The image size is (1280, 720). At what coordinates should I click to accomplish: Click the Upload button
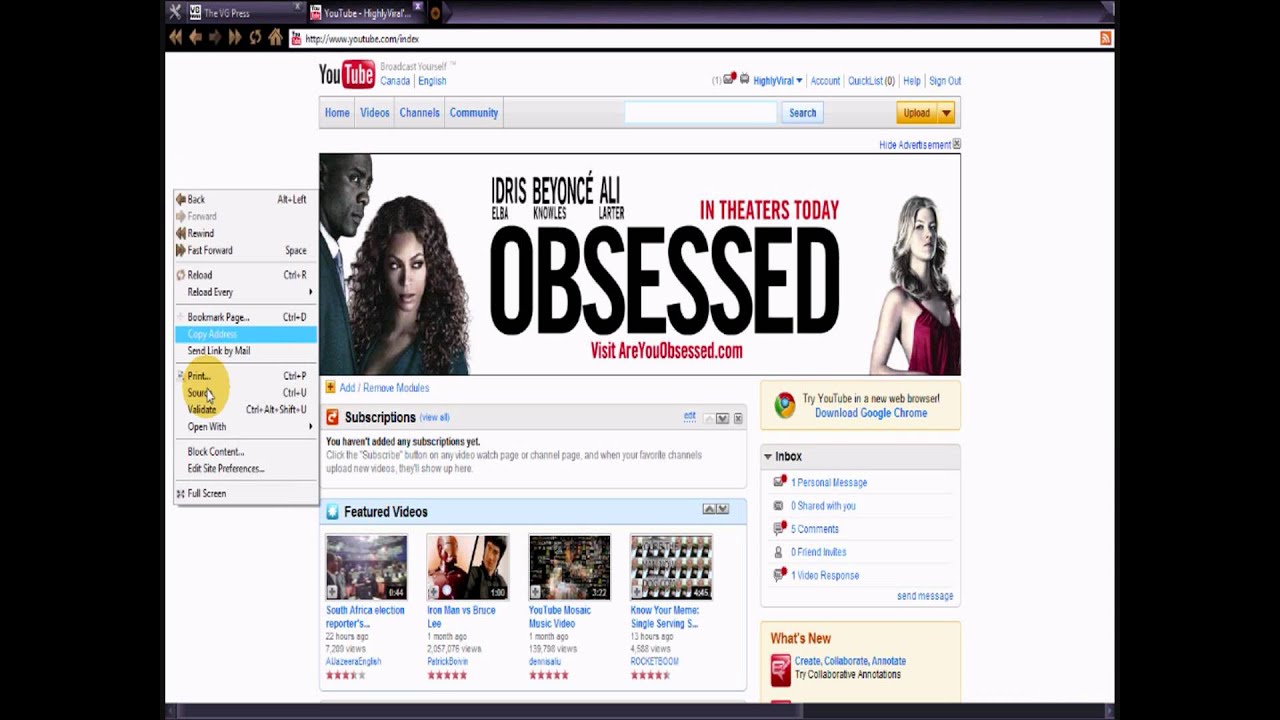tap(916, 113)
